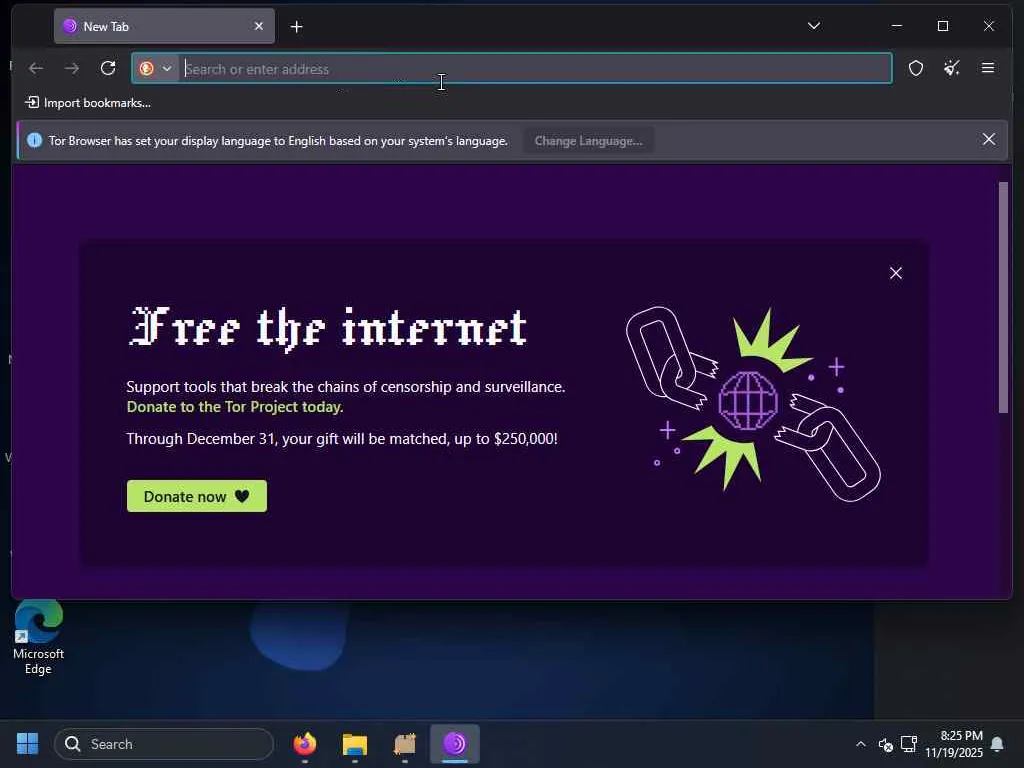This screenshot has width=1024, height=768.
Task: Click the page vertical scrollbar thumb
Action: coord(1003,297)
